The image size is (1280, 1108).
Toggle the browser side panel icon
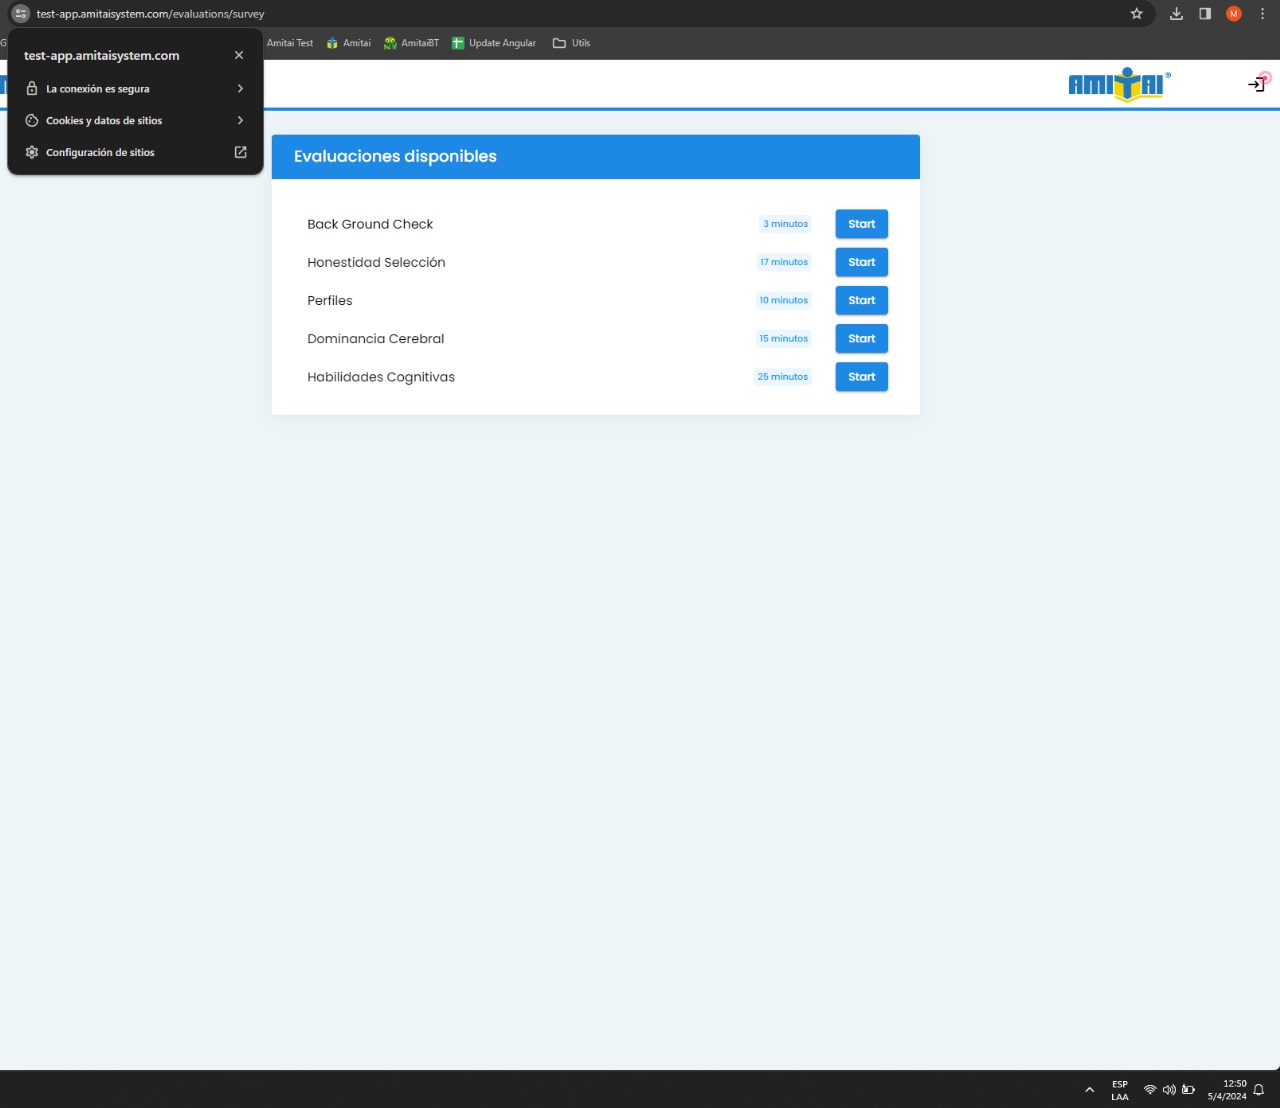(x=1205, y=14)
